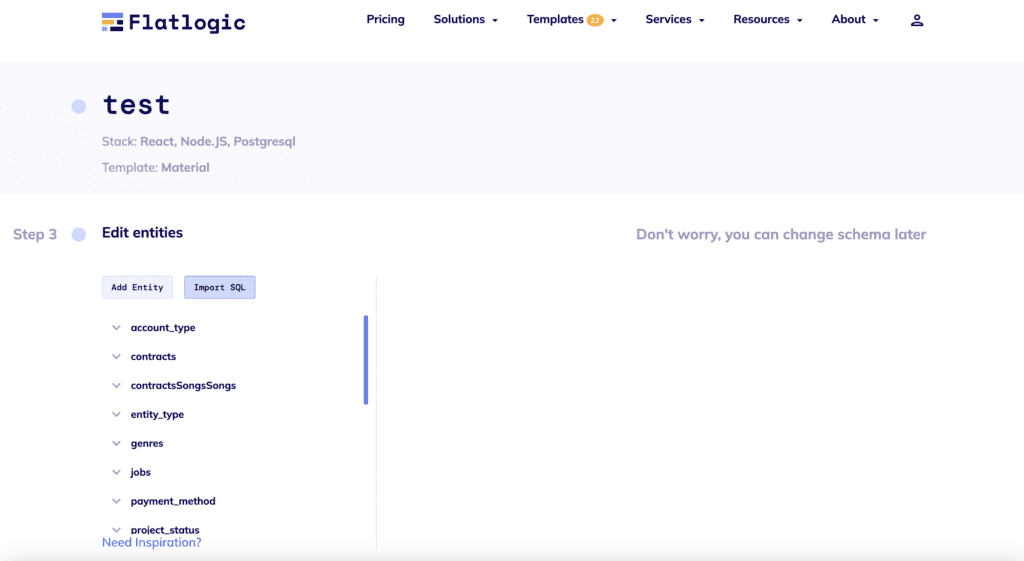1024x561 pixels.
Task: Click the Flatlogic logo icon
Action: click(x=112, y=22)
